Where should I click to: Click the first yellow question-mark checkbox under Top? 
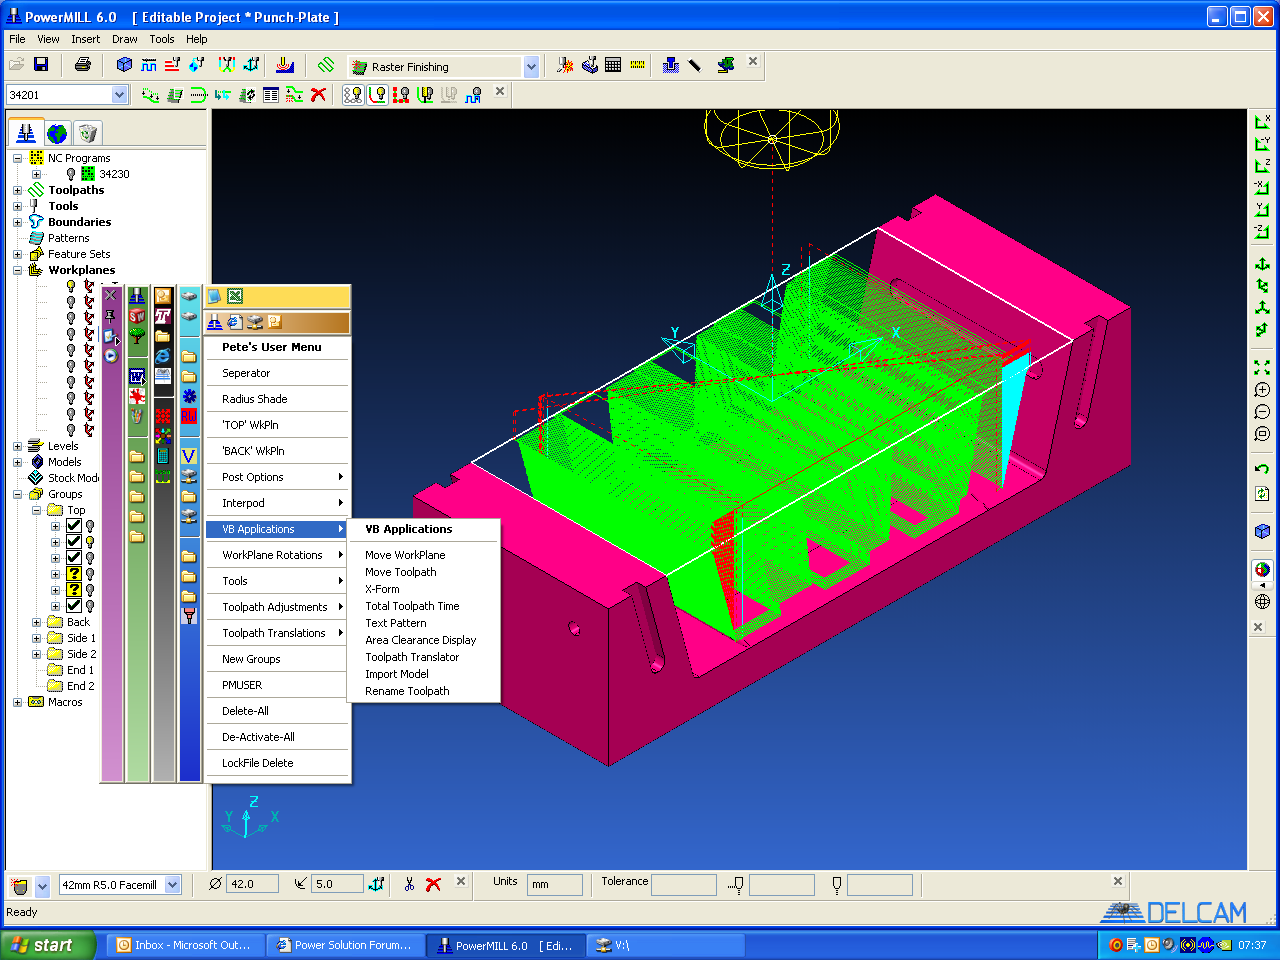tap(73, 574)
